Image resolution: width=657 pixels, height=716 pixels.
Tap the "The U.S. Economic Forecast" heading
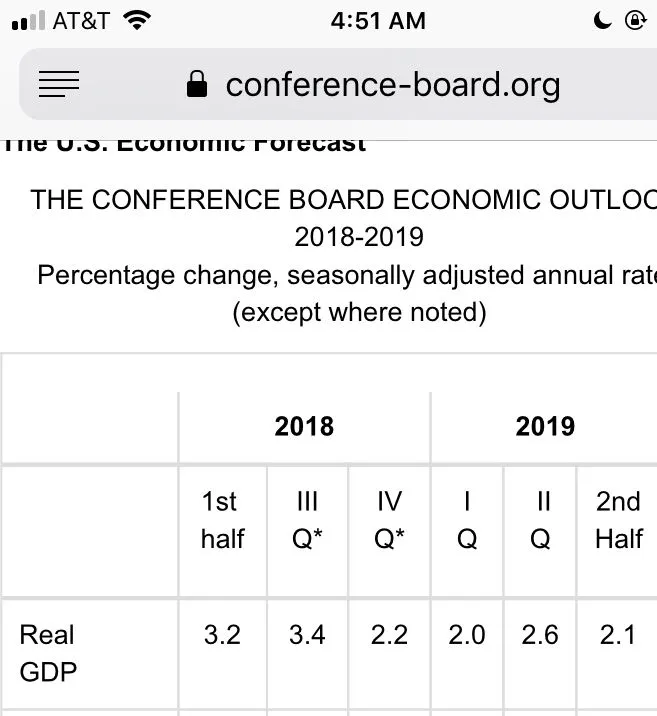[x=185, y=143]
